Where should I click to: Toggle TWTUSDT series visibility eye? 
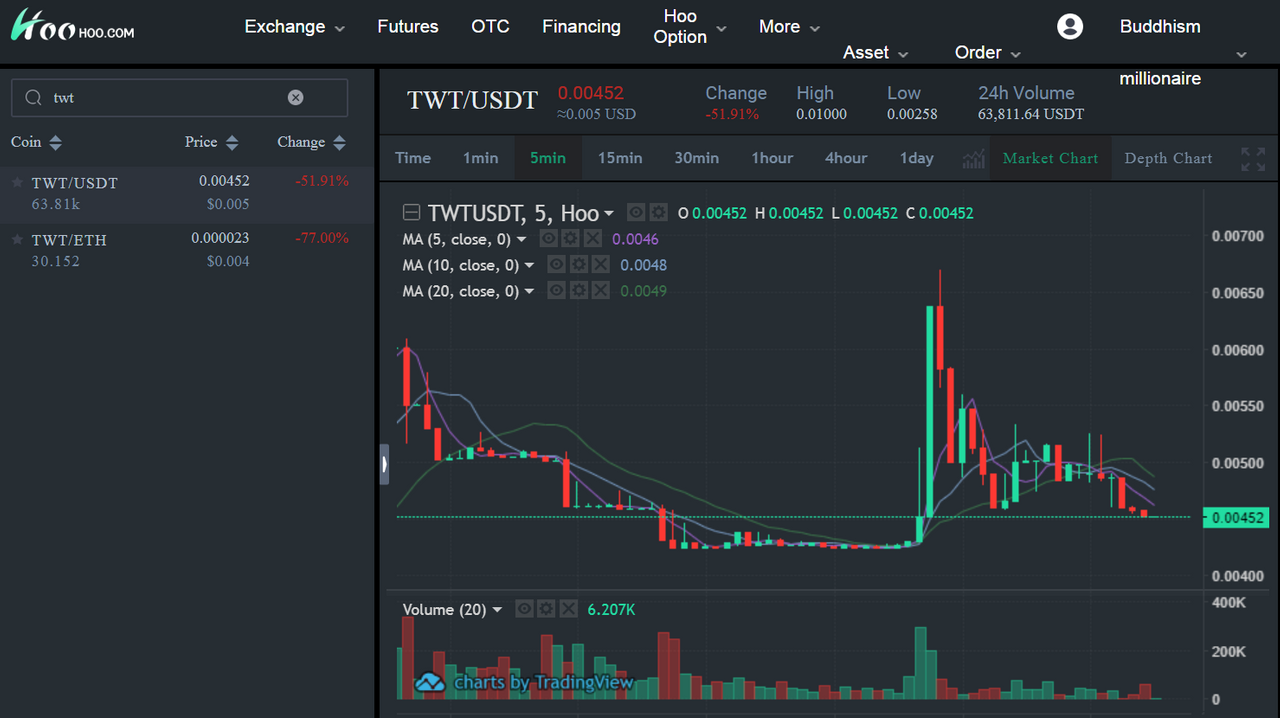point(636,212)
